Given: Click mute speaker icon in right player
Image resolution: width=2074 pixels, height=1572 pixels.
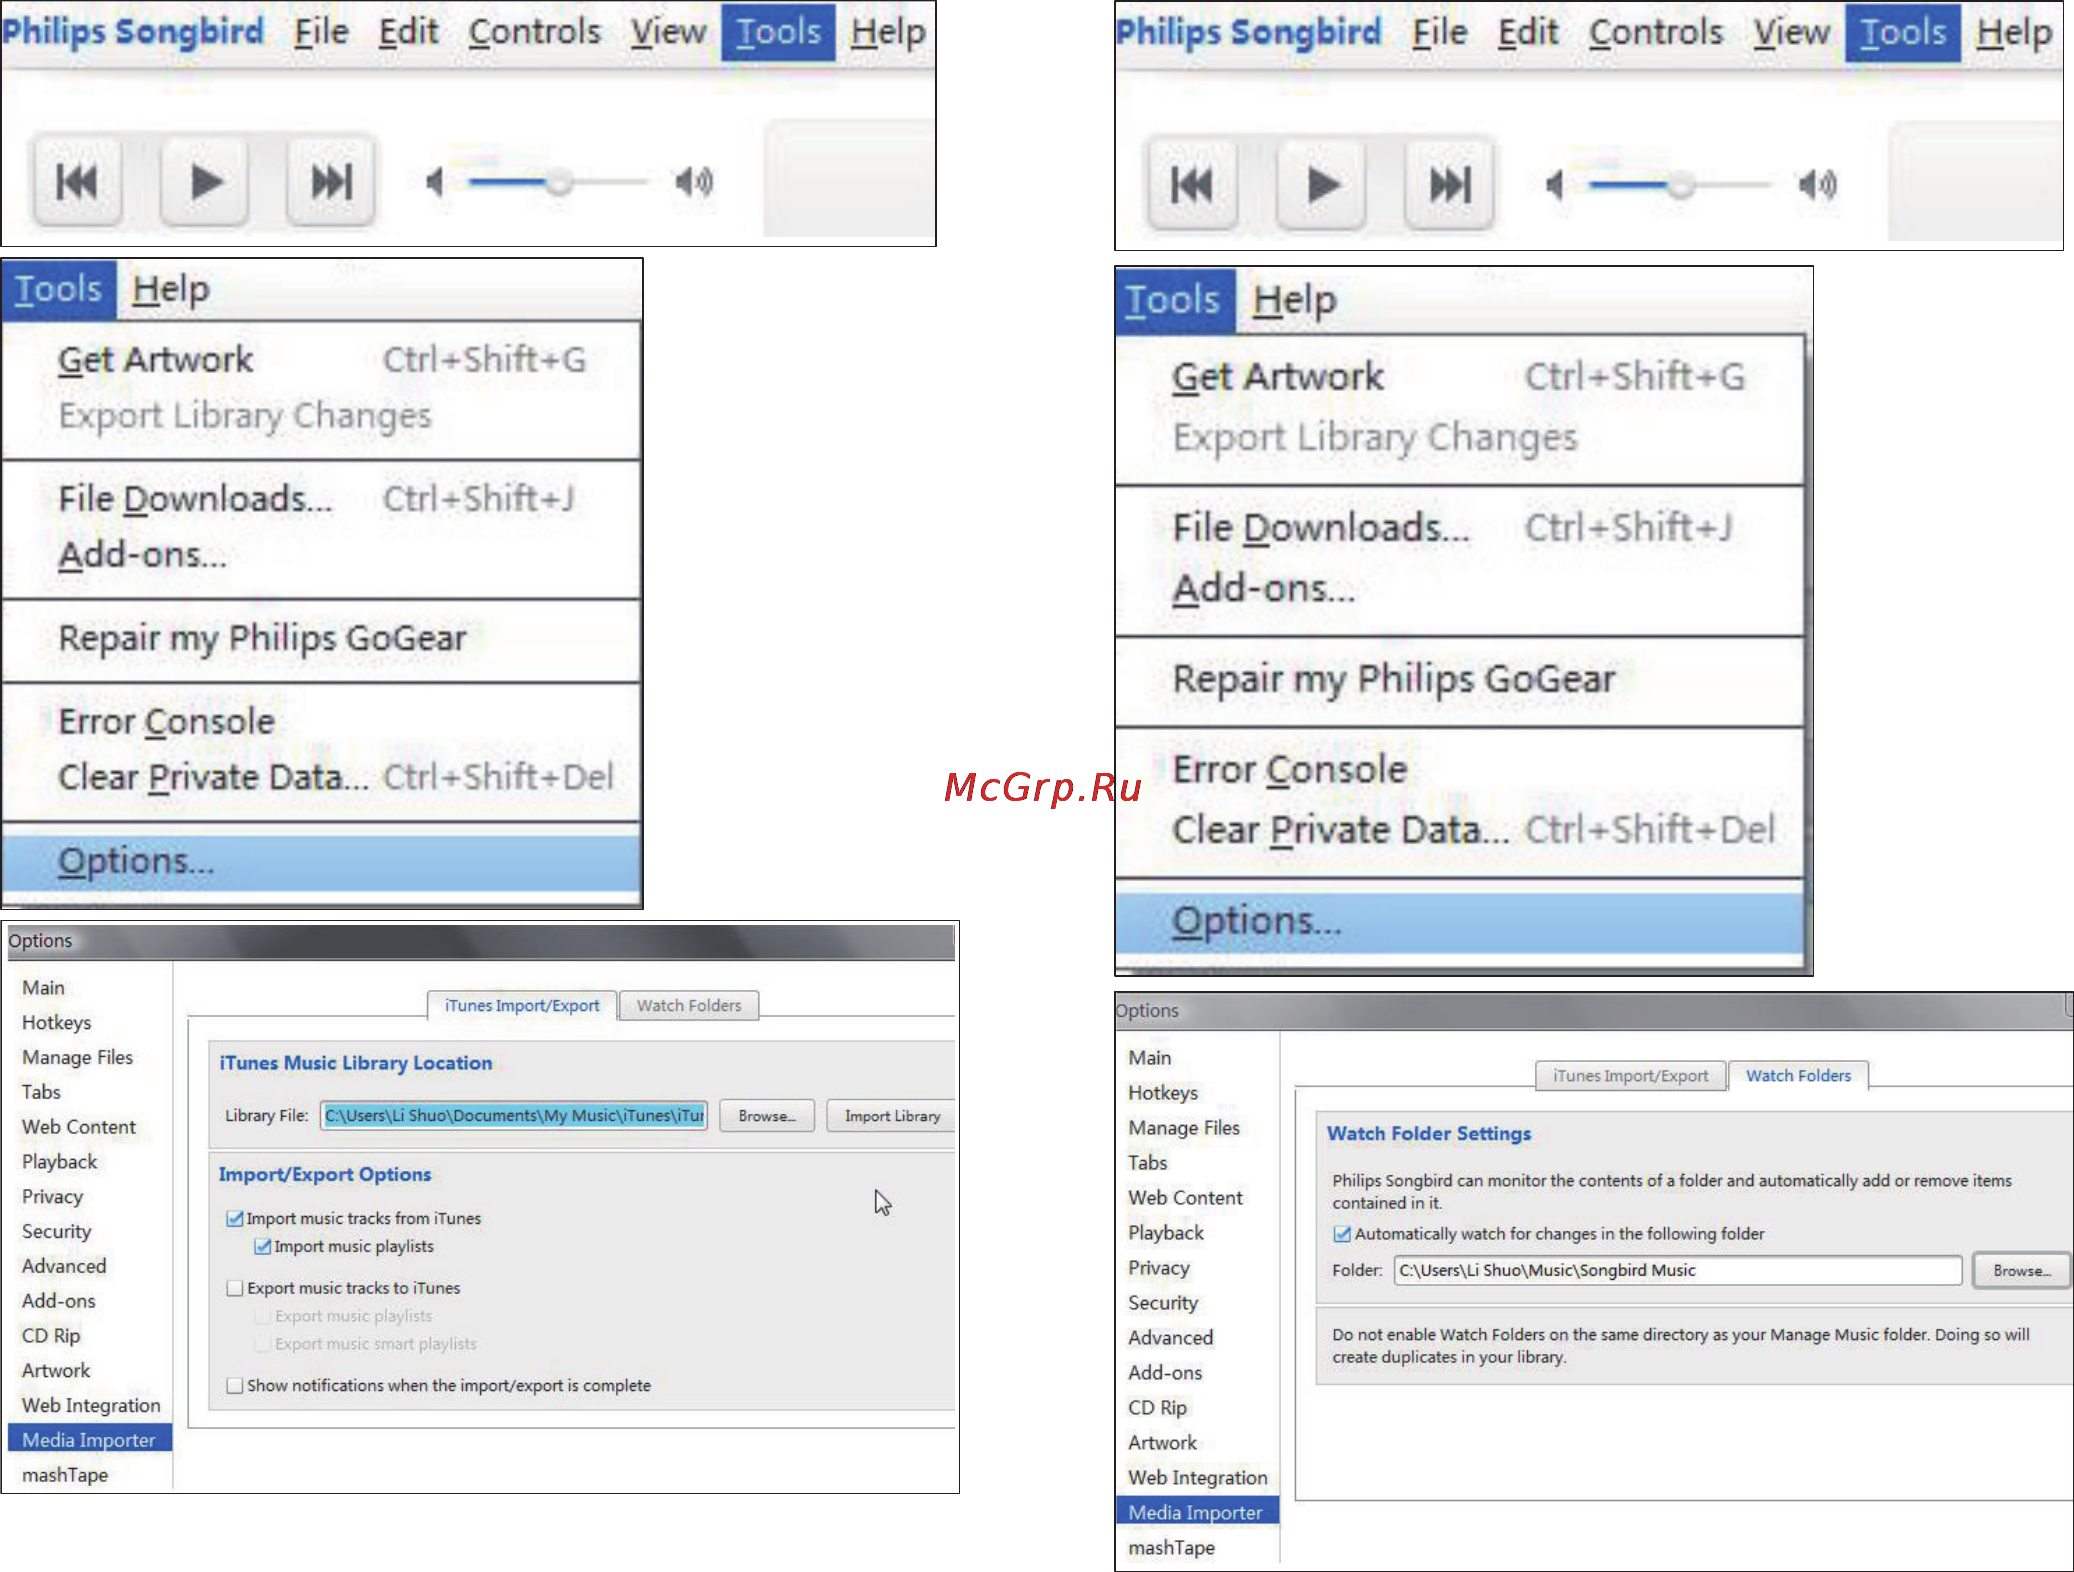Looking at the screenshot, I should tap(1554, 185).
